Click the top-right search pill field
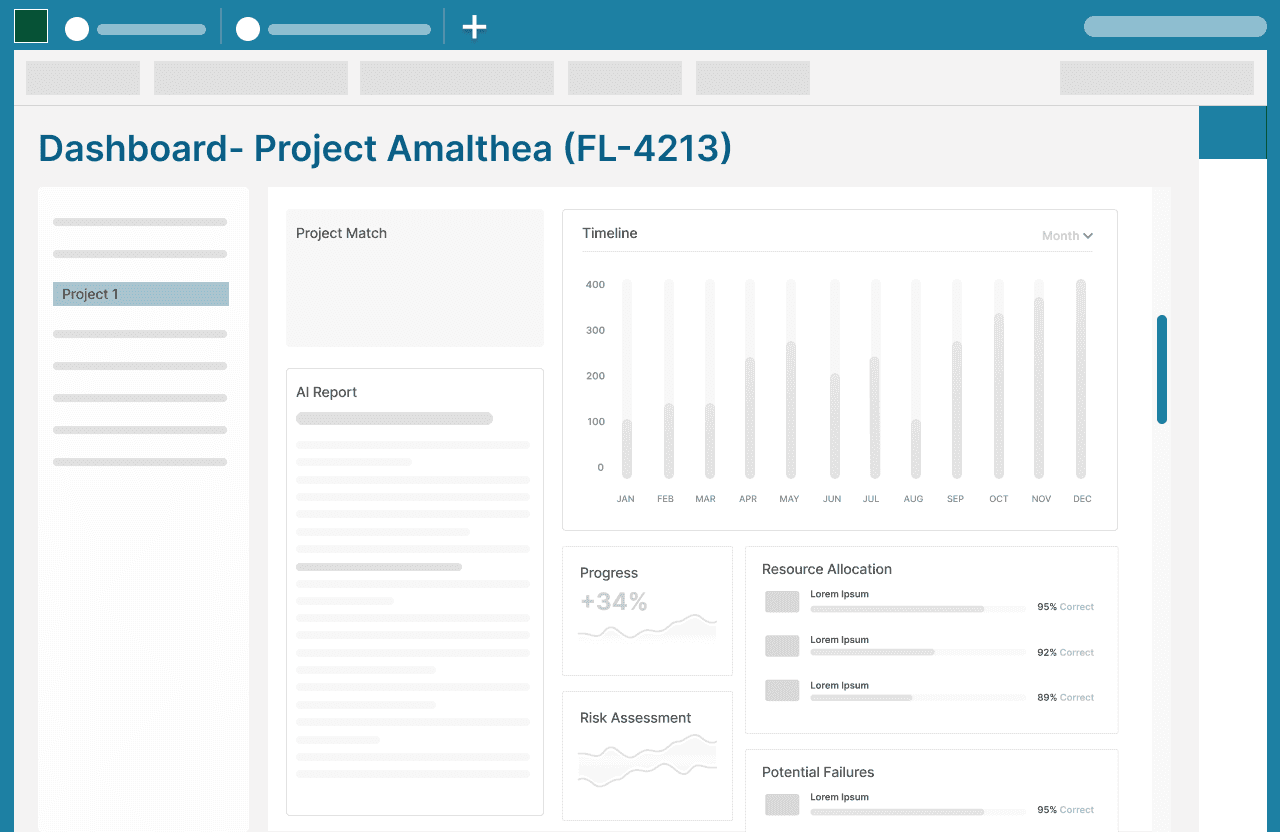This screenshot has width=1280, height=832. (x=1176, y=26)
